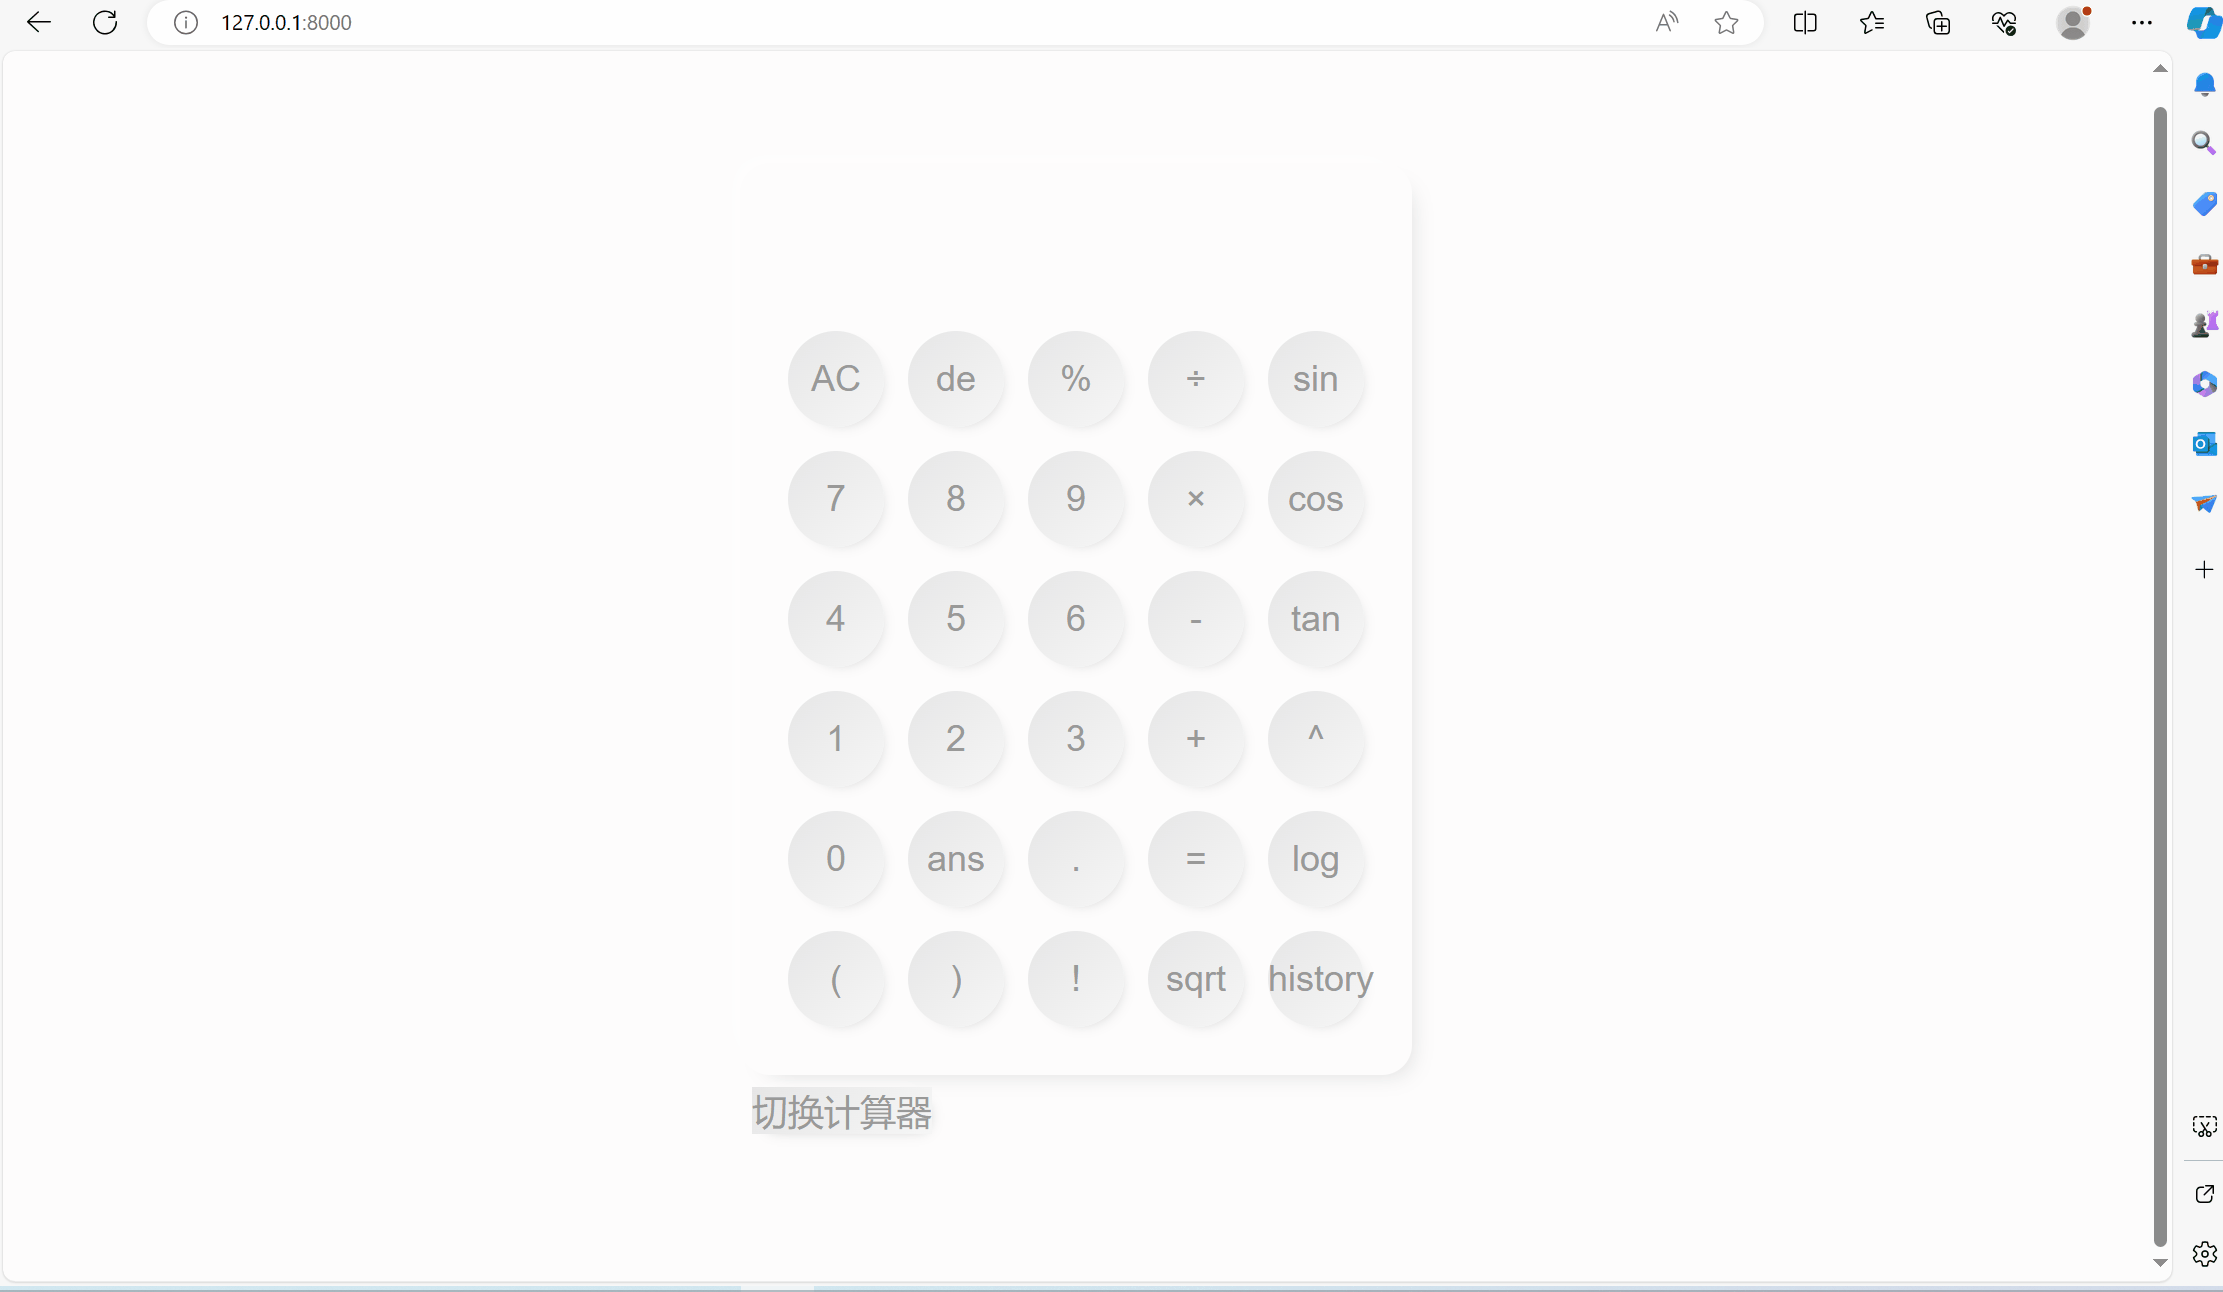Screen dimensions: 2223x1292
Task: Click the add sidebar app plus
Action: click(x=2204, y=570)
